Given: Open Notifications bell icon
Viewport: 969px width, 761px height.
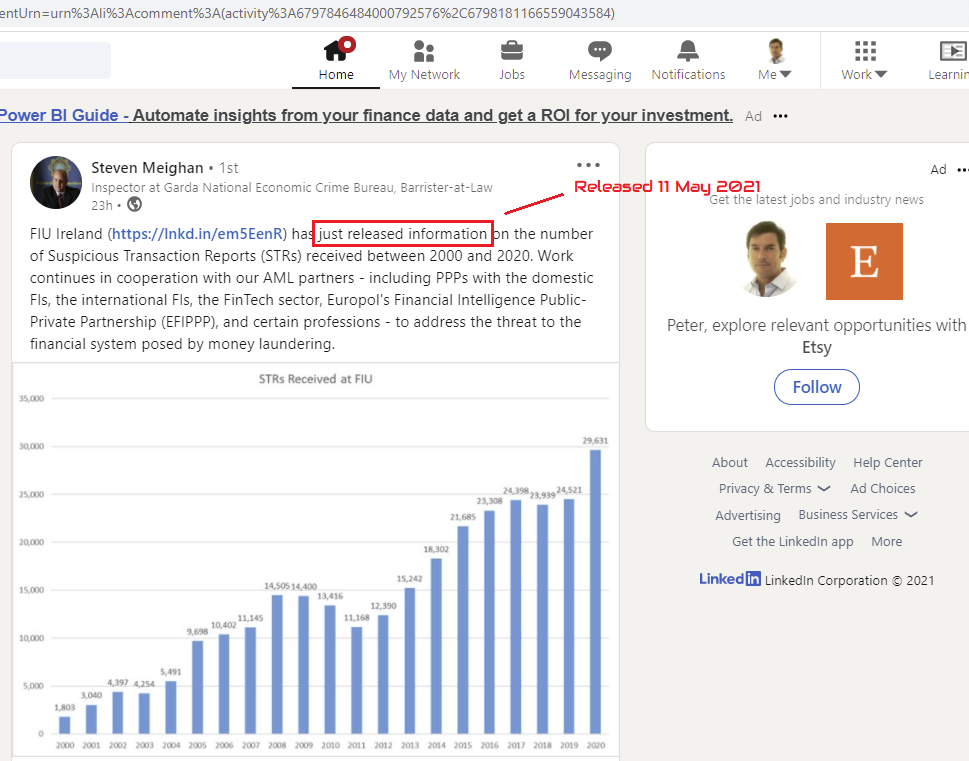Looking at the screenshot, I should [688, 51].
